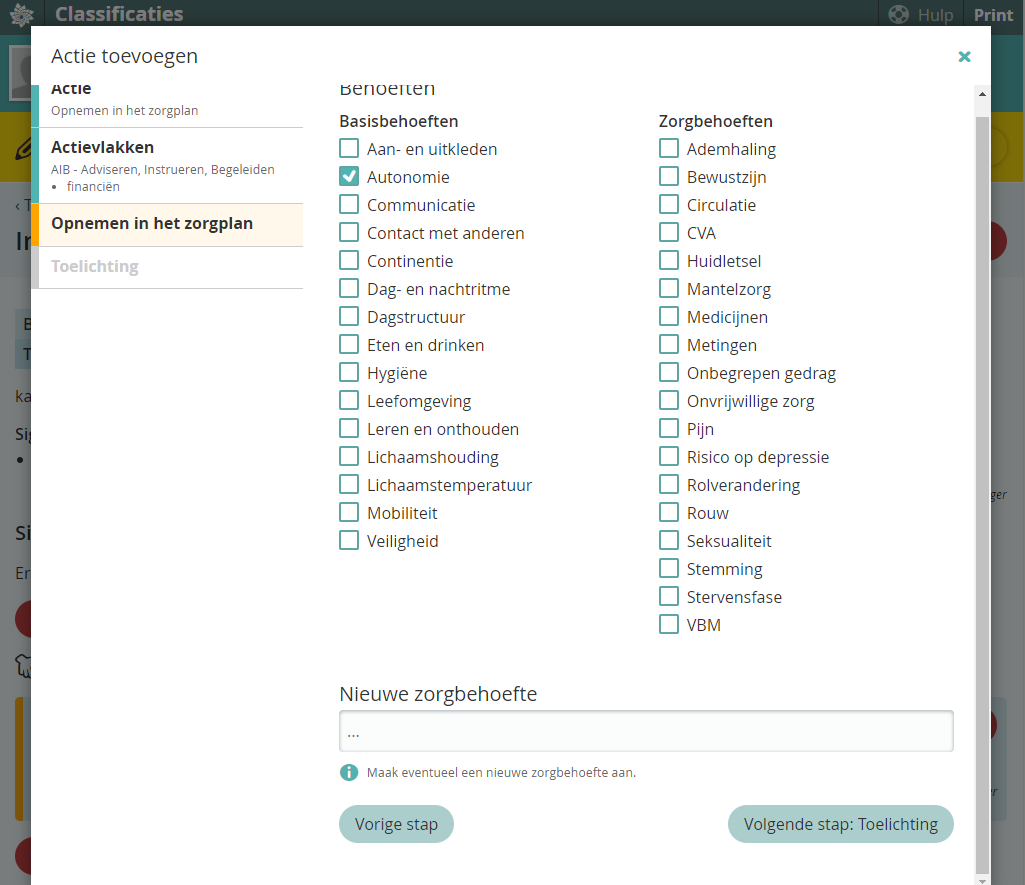
Task: Click the dialog scrollbar up arrow
Action: 982,95
